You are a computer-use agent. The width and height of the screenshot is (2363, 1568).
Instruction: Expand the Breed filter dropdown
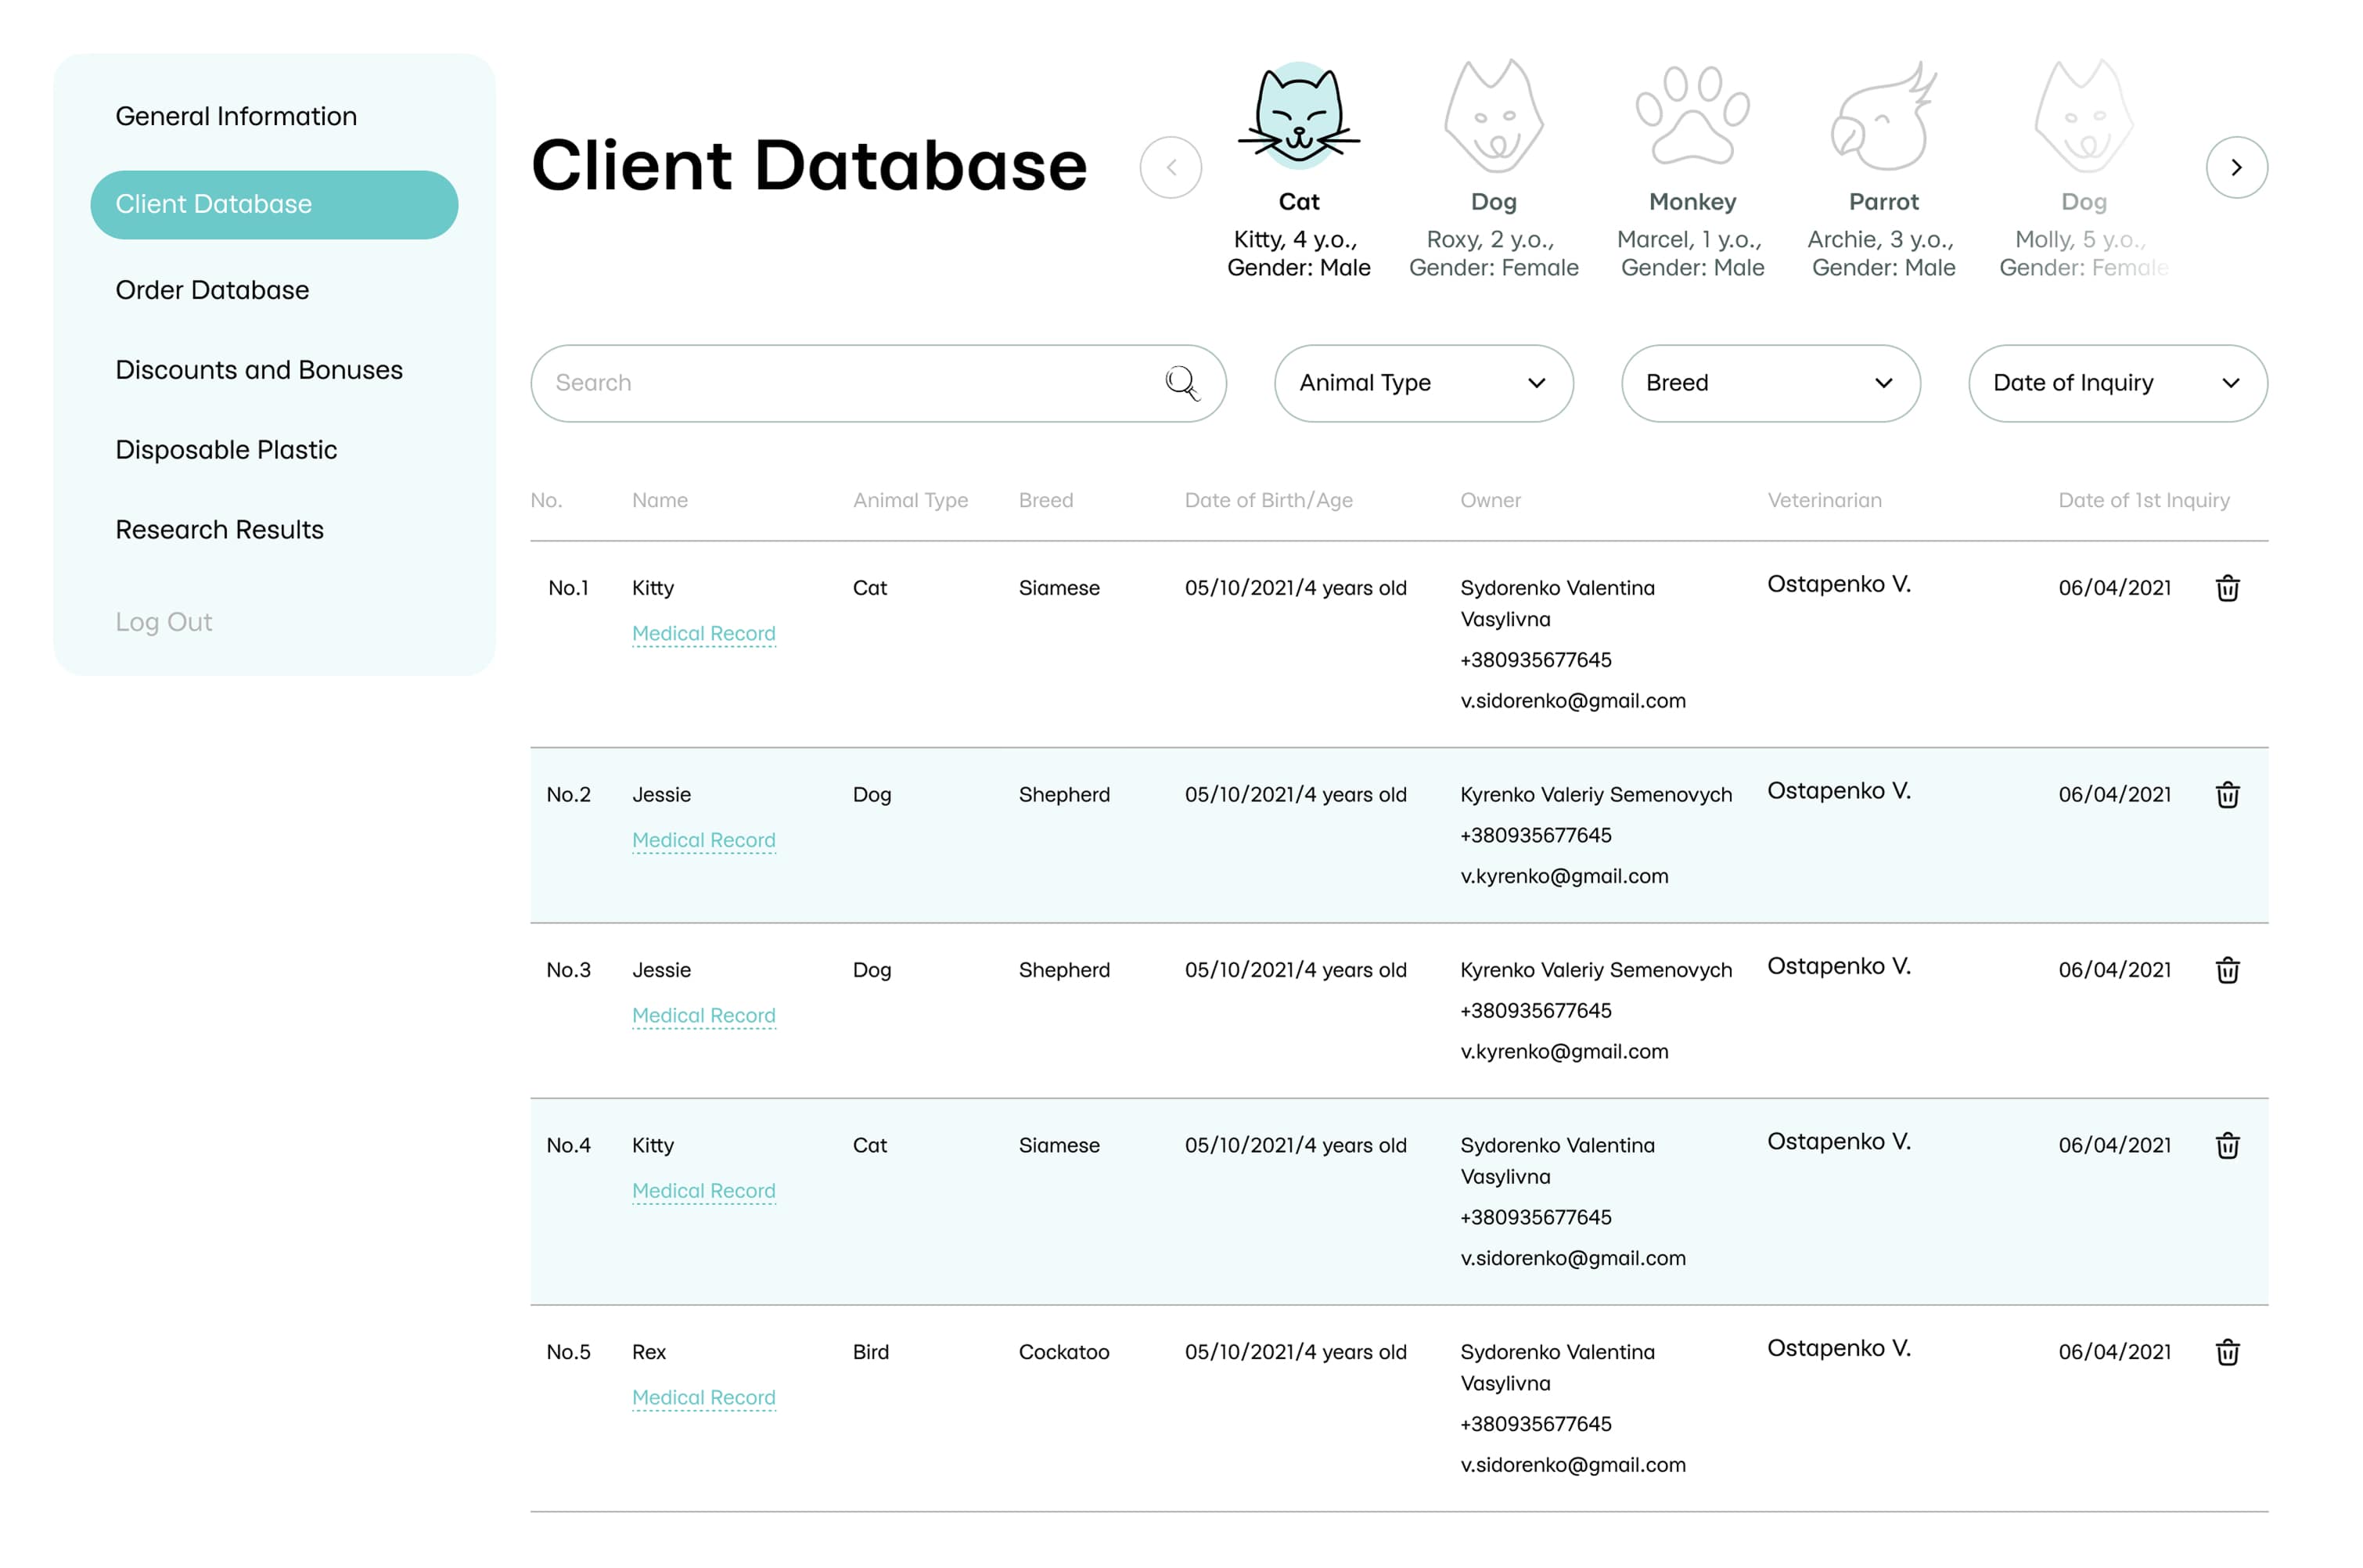tap(1770, 383)
